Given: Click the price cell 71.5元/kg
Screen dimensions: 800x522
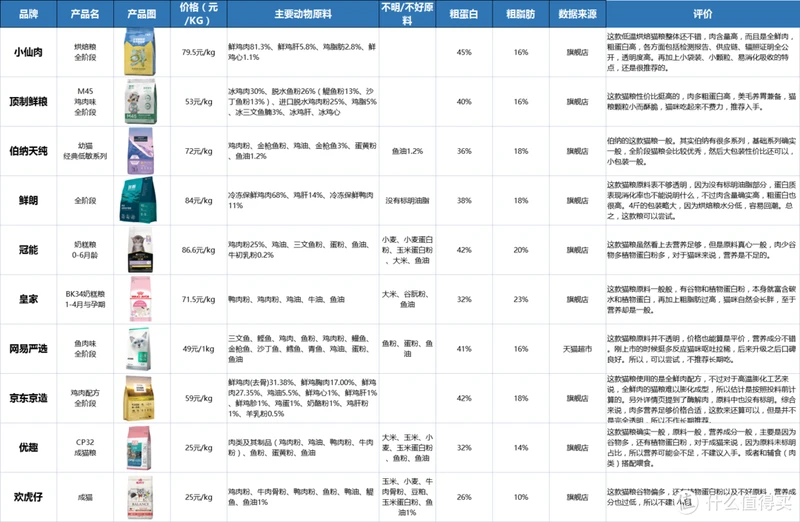Looking at the screenshot, I should tap(199, 299).
